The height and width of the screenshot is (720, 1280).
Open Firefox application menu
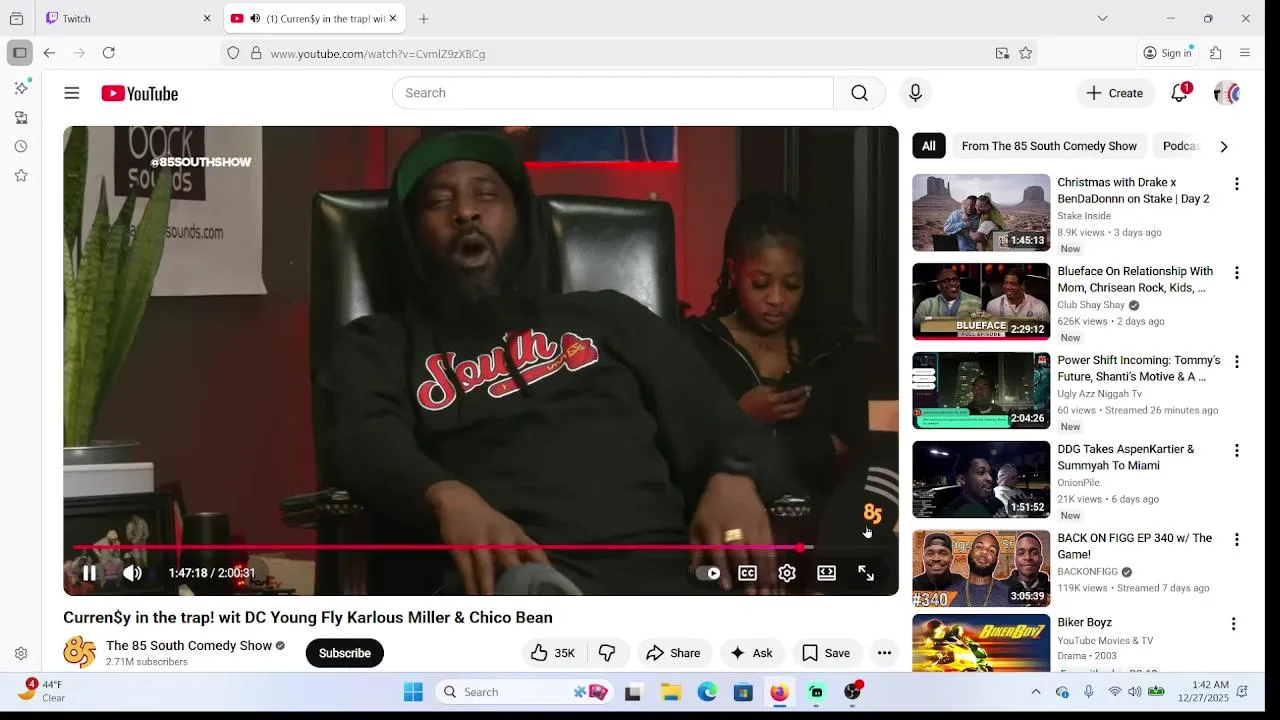pyautogui.click(x=1245, y=53)
